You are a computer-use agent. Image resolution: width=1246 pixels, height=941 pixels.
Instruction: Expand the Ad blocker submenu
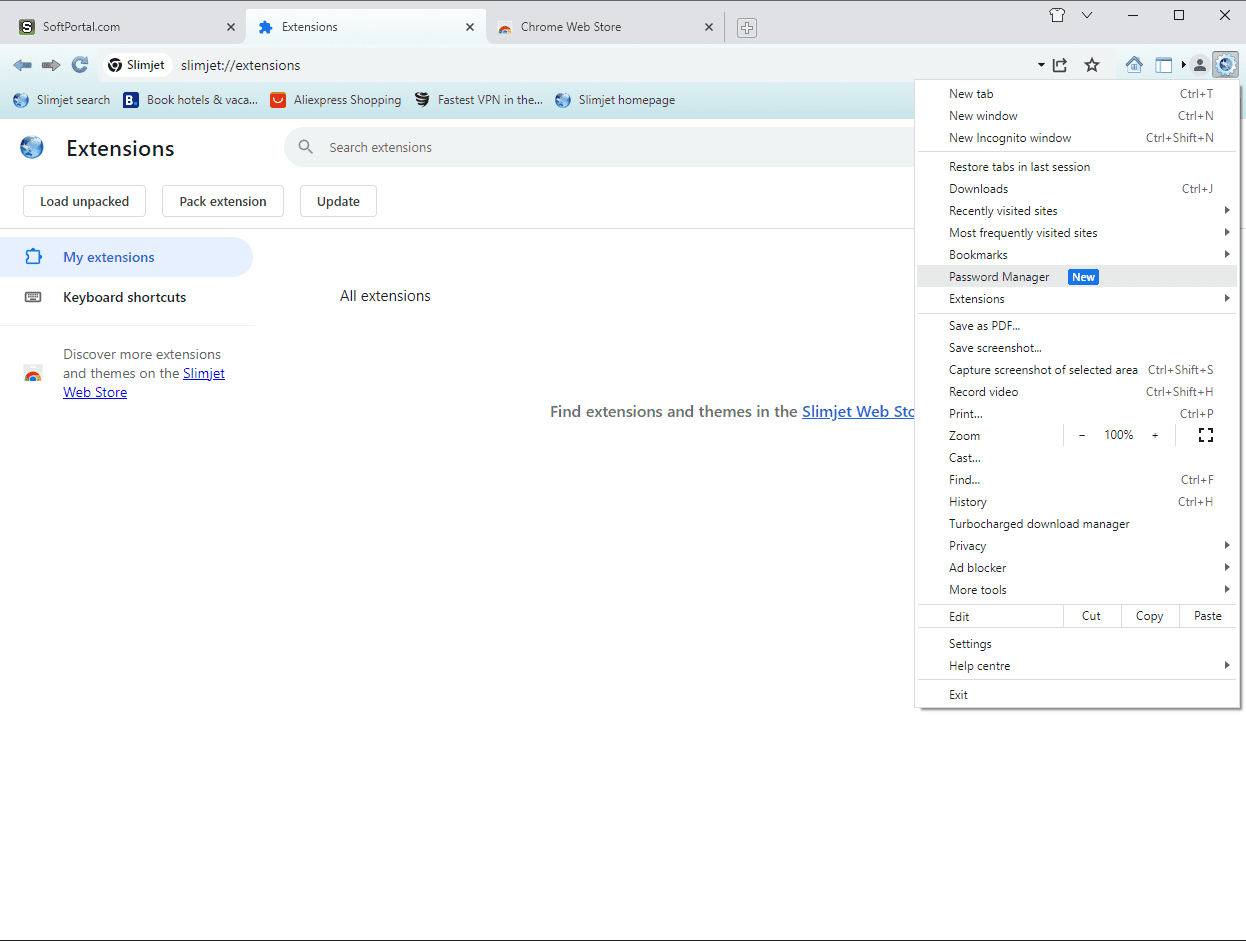tap(1077, 568)
